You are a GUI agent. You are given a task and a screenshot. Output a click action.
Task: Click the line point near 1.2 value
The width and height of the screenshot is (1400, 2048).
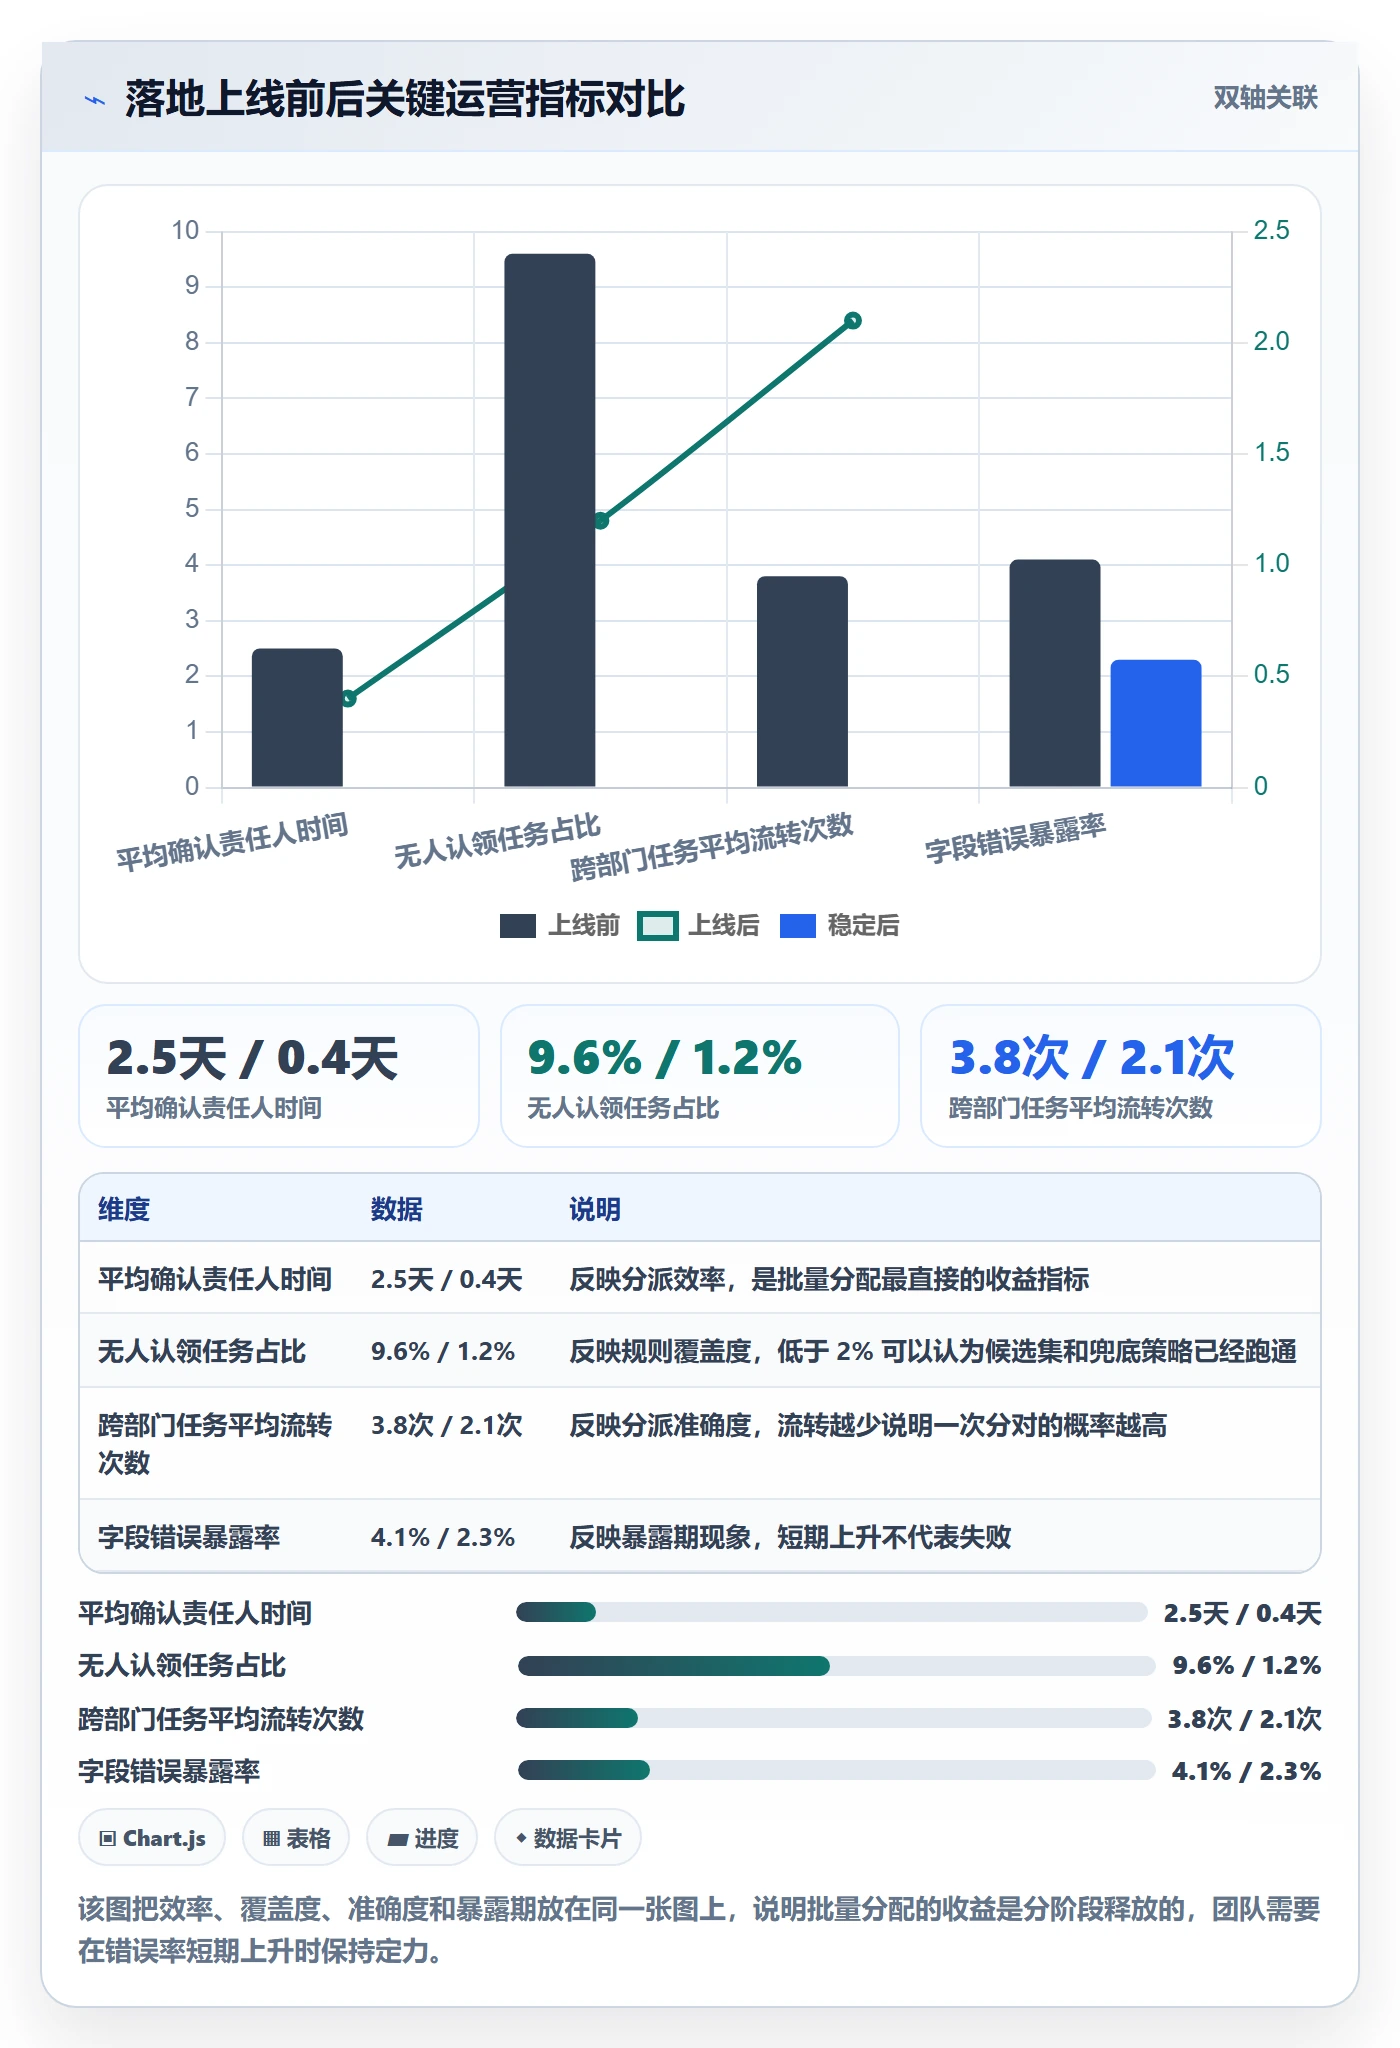[x=601, y=521]
